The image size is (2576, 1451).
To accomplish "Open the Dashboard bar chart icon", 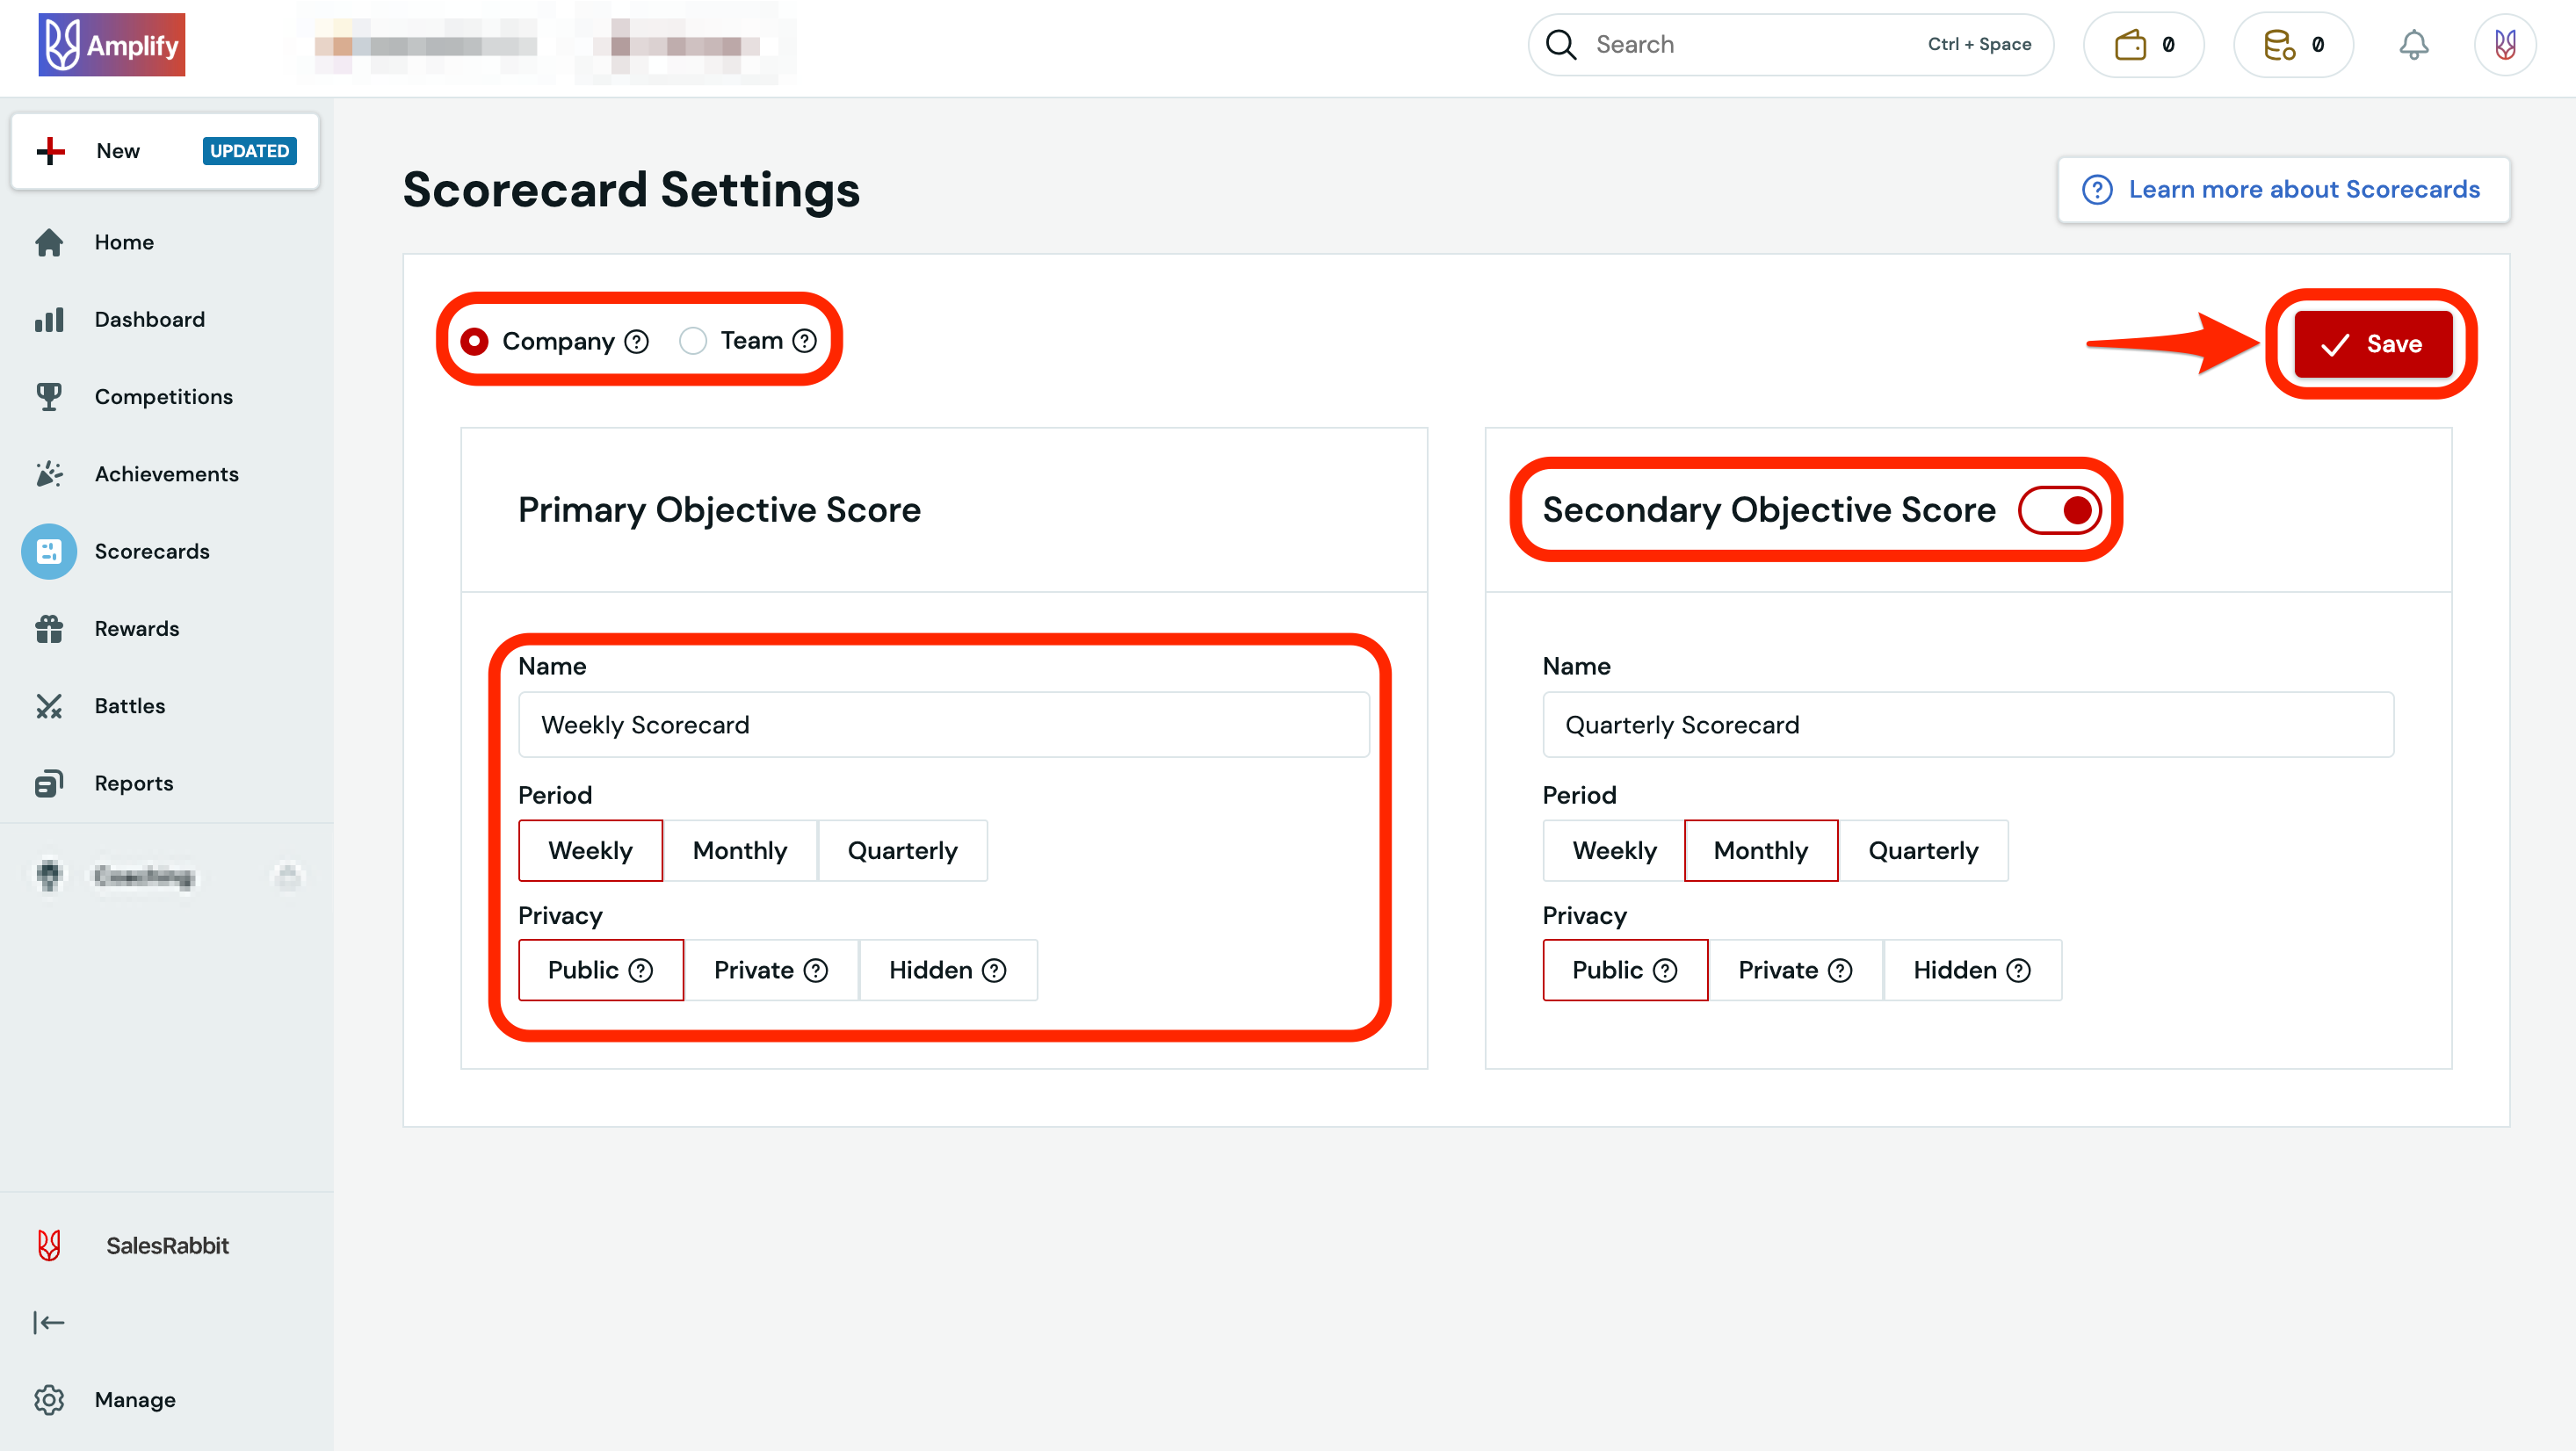I will tap(50, 319).
